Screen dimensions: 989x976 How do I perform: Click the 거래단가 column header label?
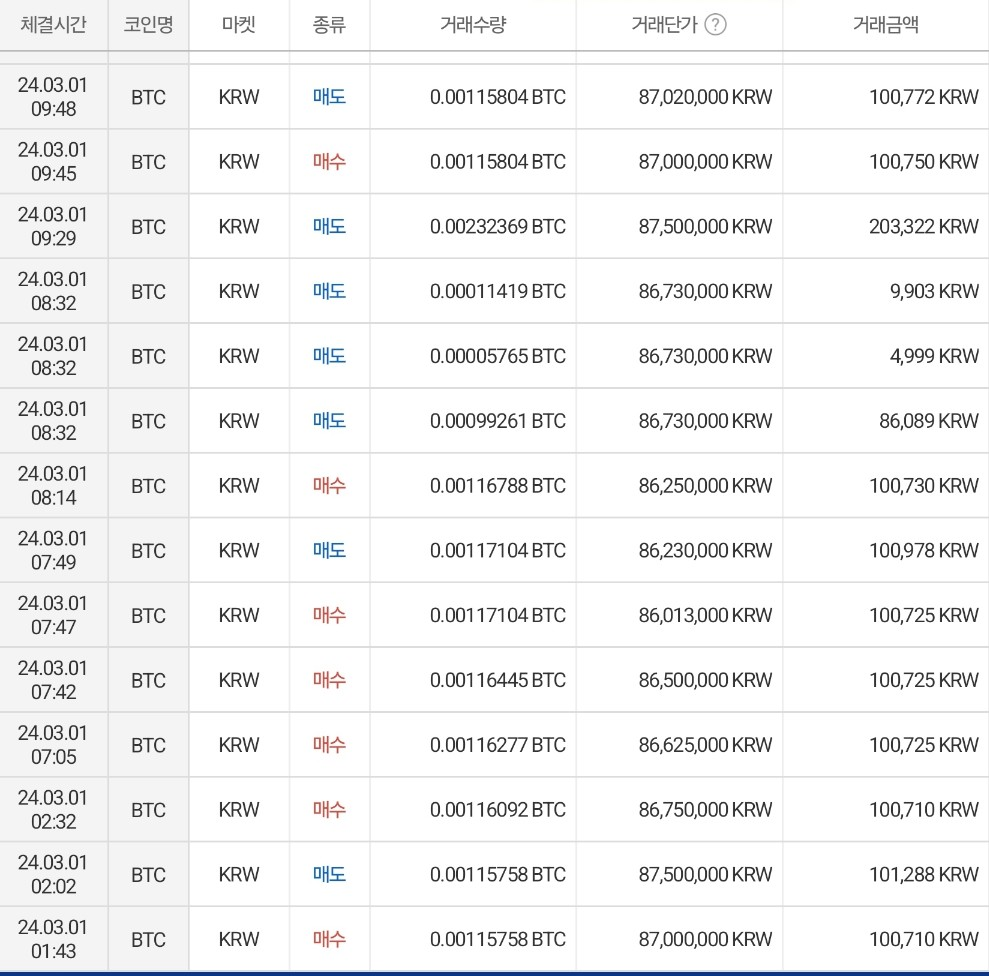[x=664, y=25]
